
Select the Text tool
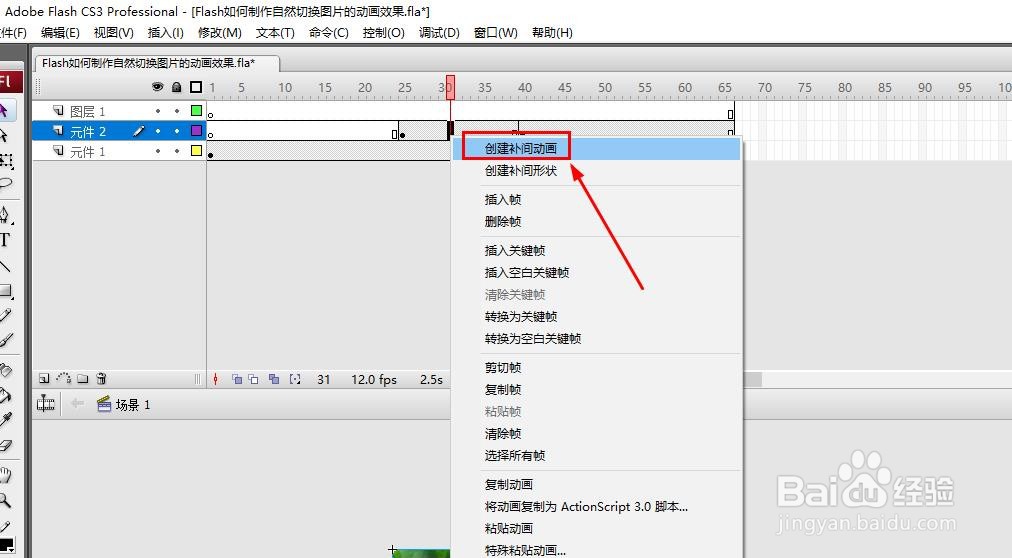pyautogui.click(x=5, y=240)
